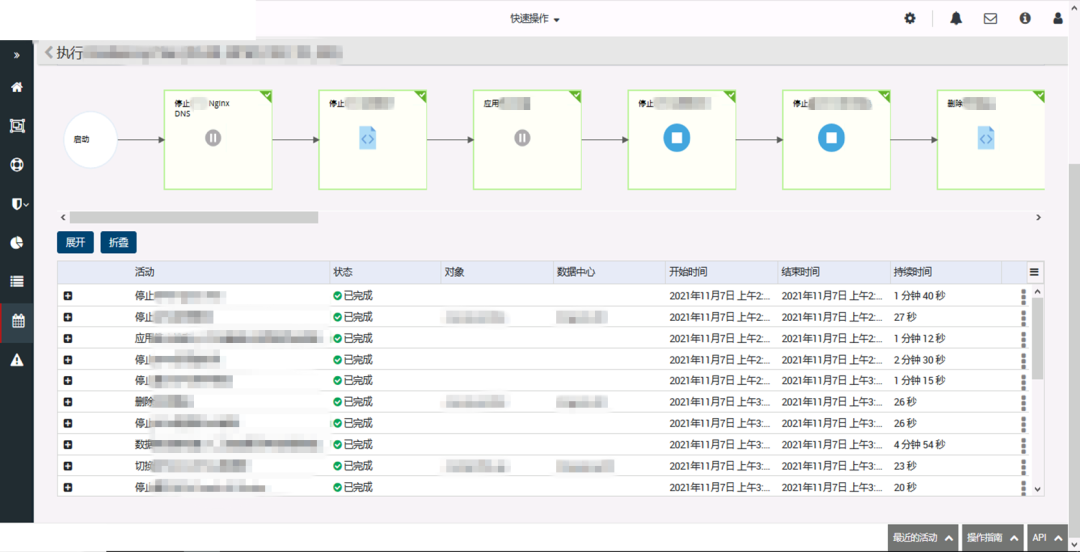This screenshot has height=552, width=1080.
Task: Open row actions menu for first activity
Action: click(x=1023, y=296)
